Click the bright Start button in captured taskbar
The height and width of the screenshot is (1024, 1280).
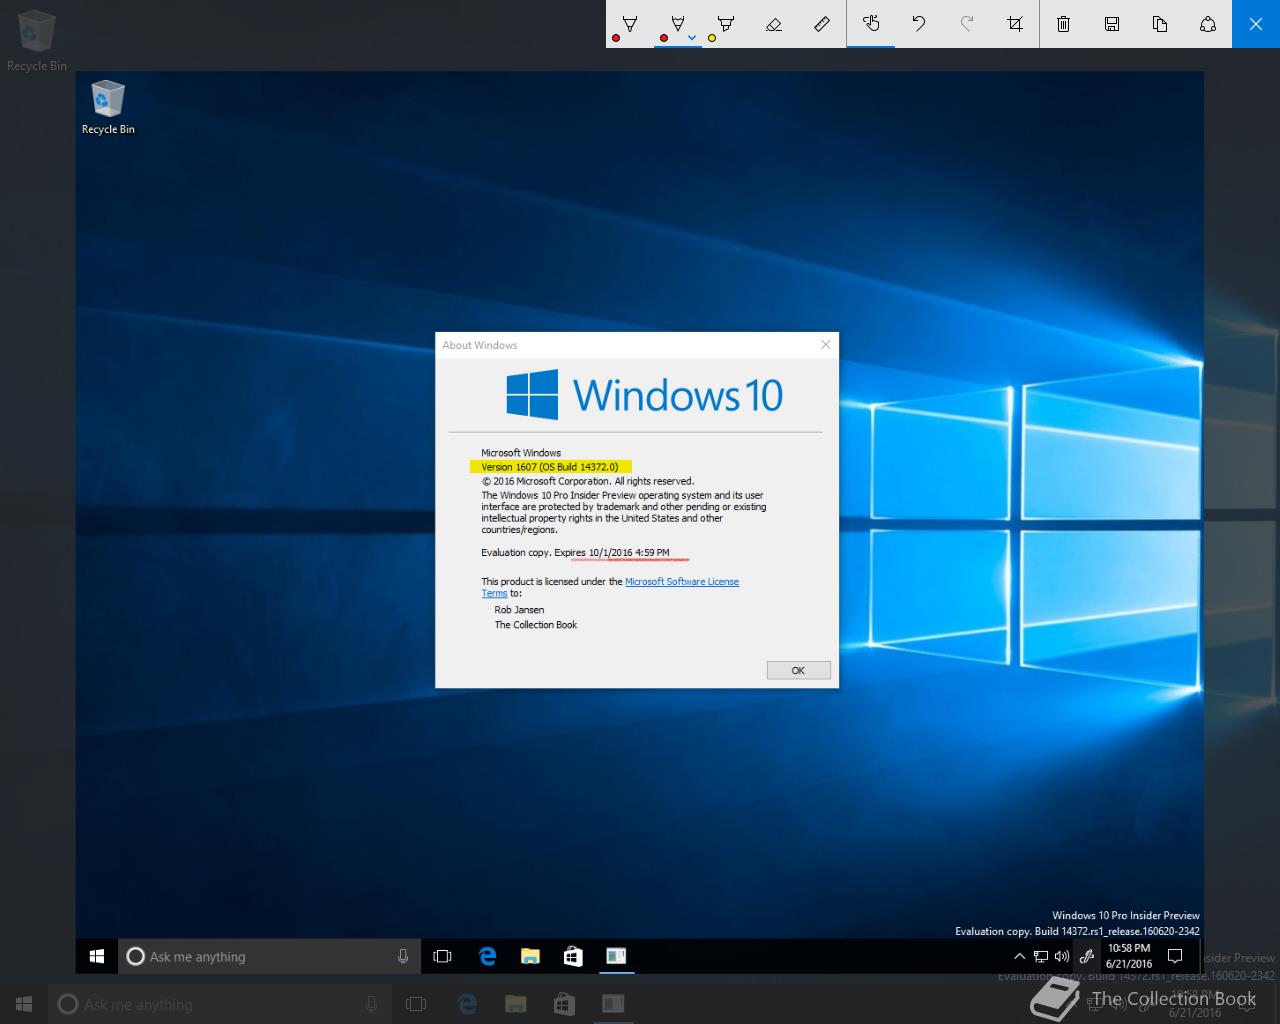click(97, 957)
